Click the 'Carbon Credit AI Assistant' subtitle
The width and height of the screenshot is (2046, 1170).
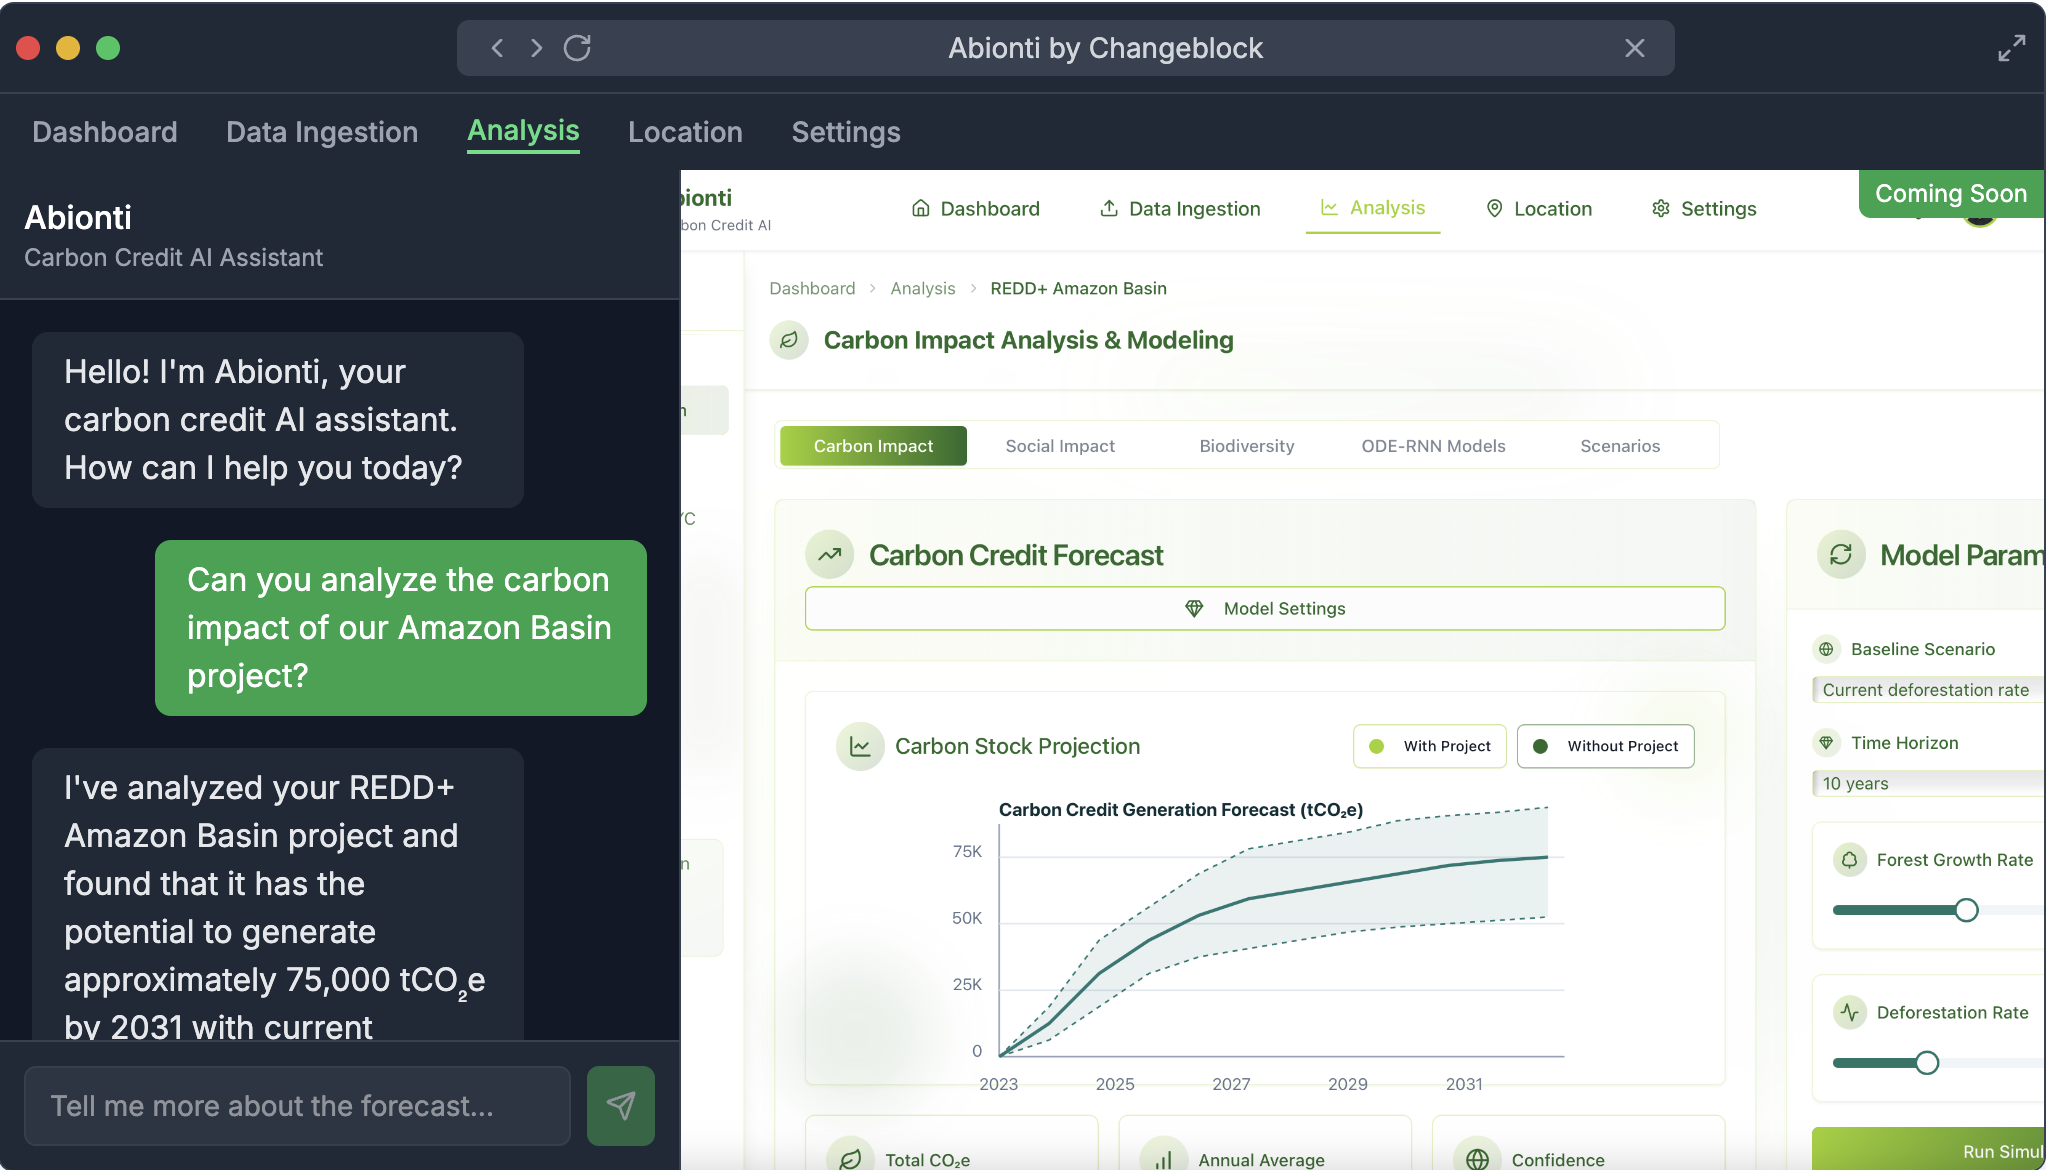[x=173, y=257]
